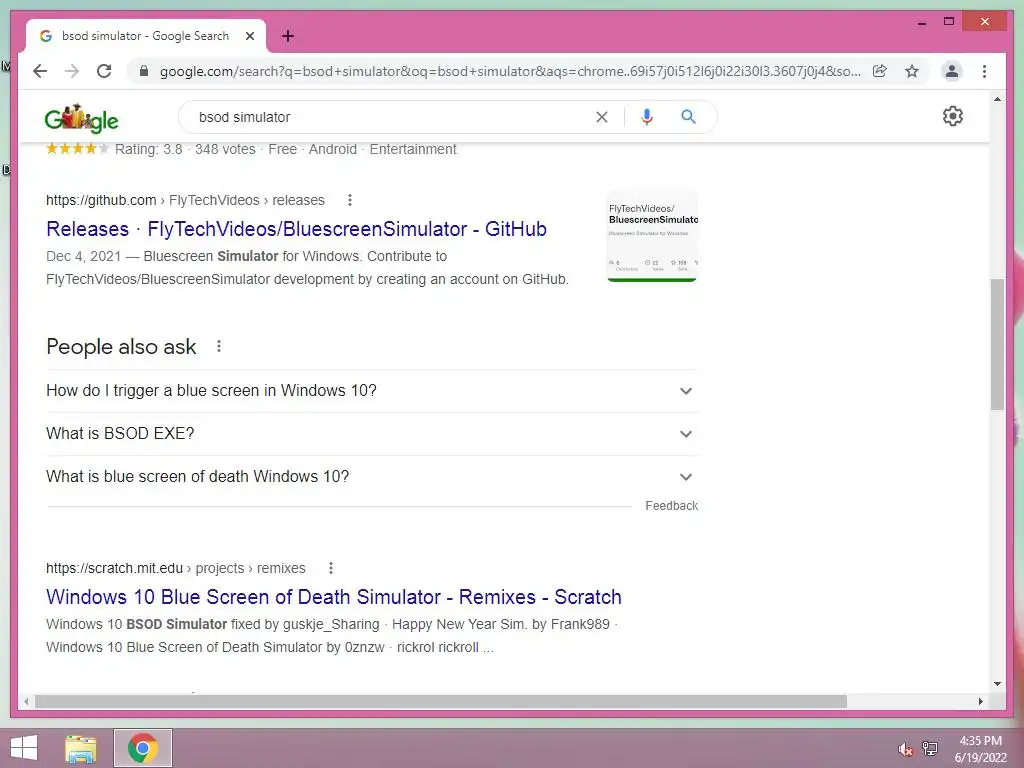
Task: Open the network tray icon
Action: pyautogui.click(x=930, y=748)
